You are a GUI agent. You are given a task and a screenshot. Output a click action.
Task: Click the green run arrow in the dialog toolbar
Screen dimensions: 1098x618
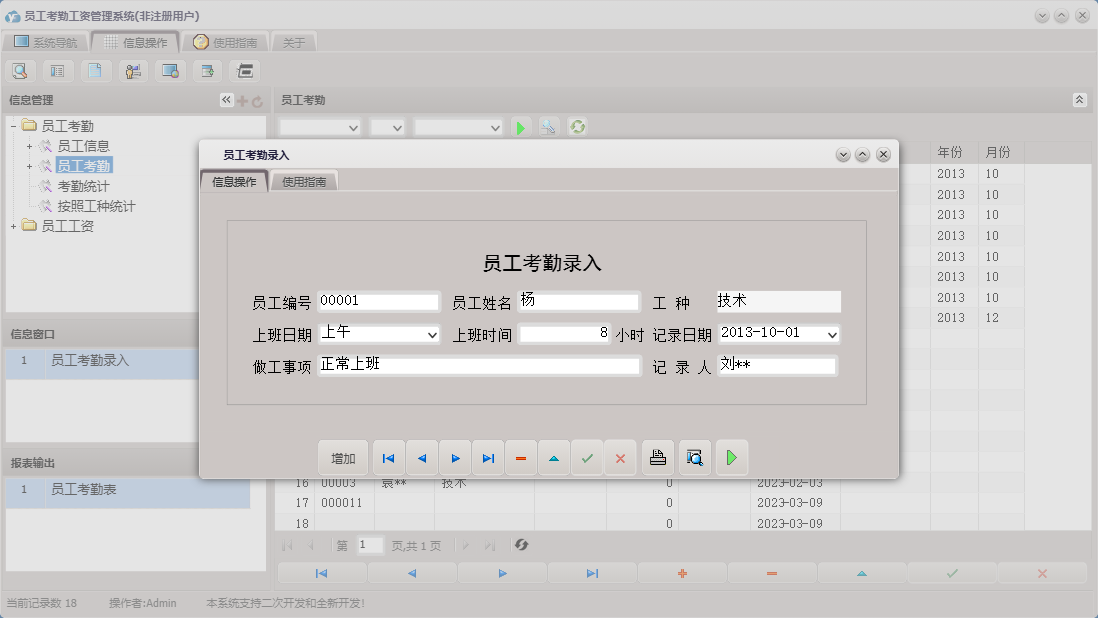731,457
